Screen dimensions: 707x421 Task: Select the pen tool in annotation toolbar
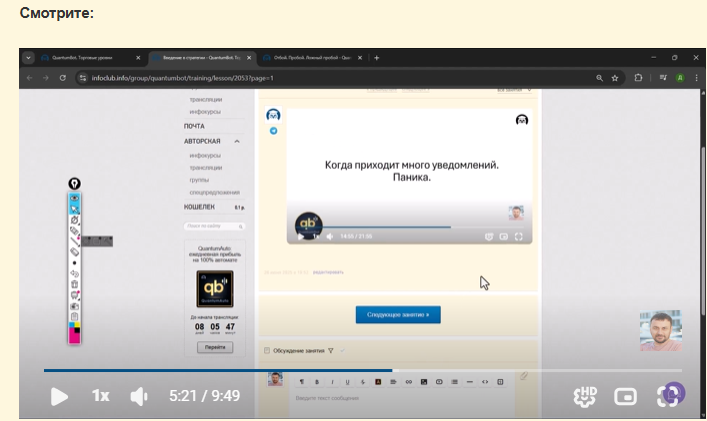[74, 220]
